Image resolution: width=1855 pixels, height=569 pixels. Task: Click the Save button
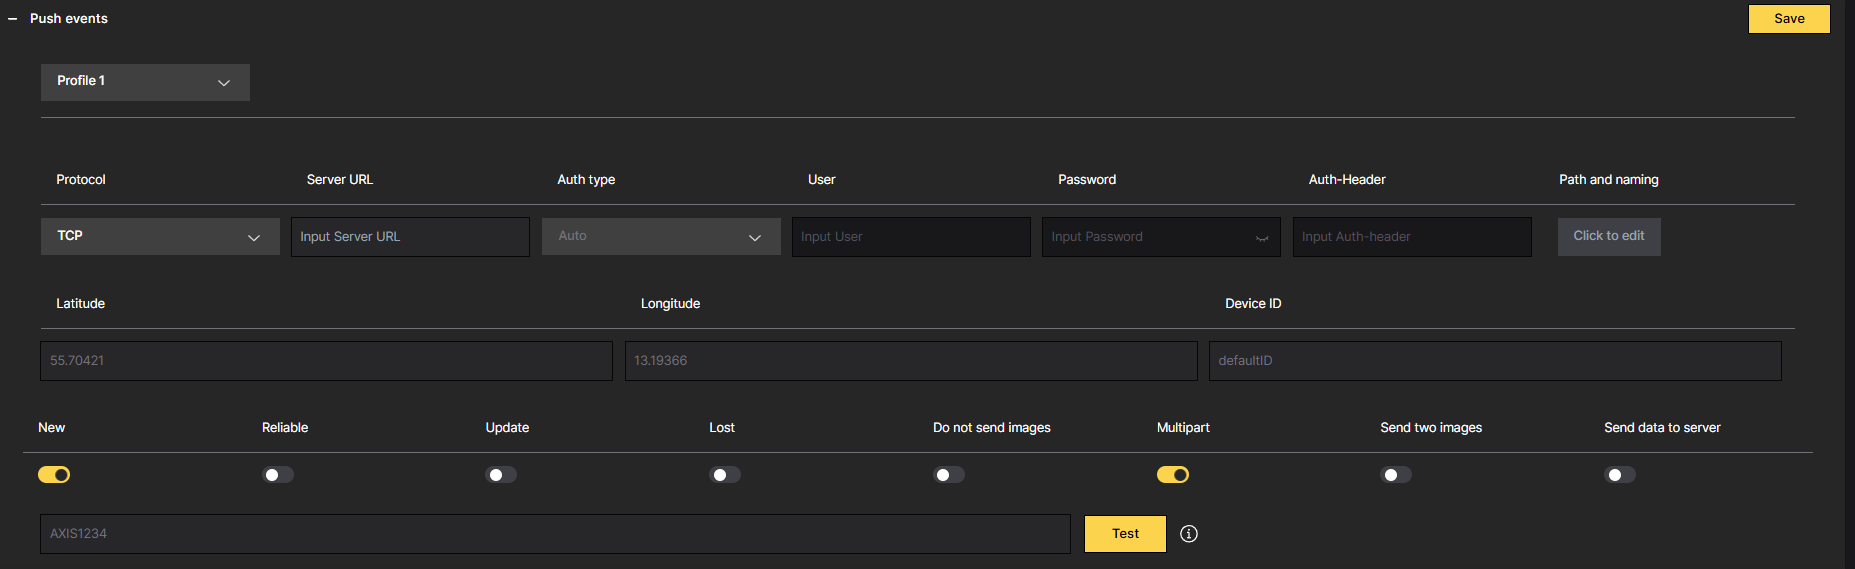(x=1788, y=19)
